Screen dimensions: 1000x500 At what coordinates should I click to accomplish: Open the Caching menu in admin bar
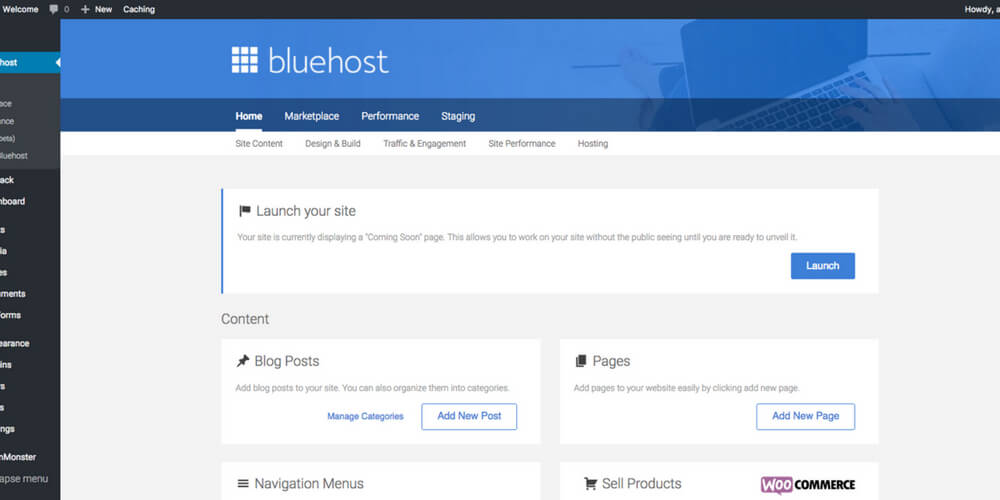pyautogui.click(x=139, y=9)
